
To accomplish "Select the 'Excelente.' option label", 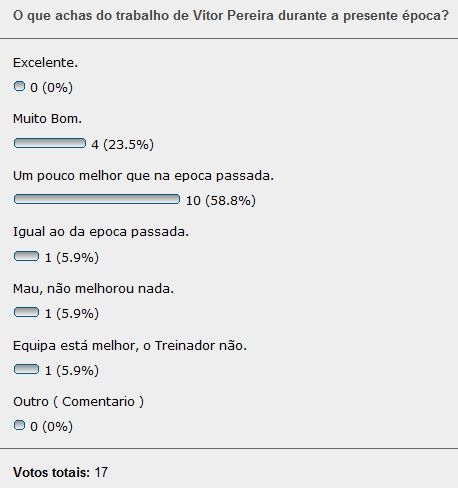I will click(x=45, y=62).
